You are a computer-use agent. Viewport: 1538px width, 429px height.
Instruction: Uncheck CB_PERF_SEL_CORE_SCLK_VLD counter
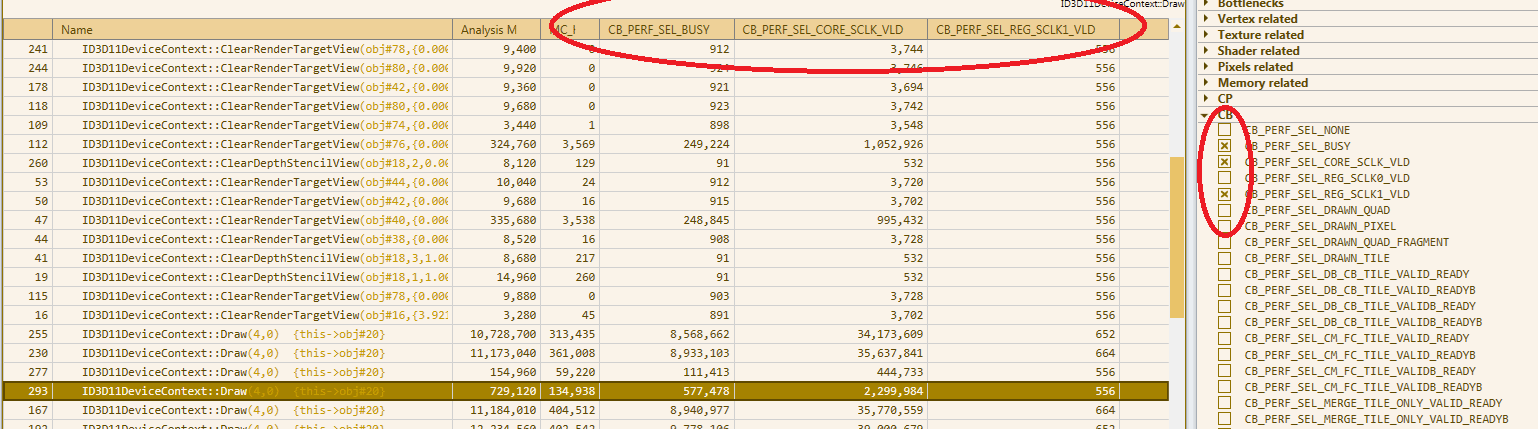point(1224,162)
